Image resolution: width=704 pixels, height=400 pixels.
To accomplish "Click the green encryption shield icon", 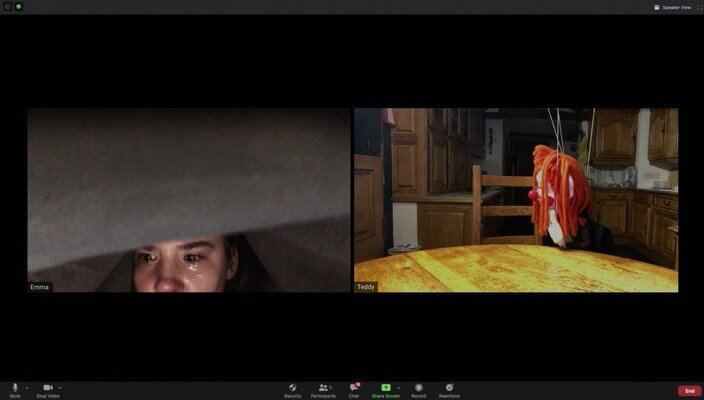I will pos(18,7).
